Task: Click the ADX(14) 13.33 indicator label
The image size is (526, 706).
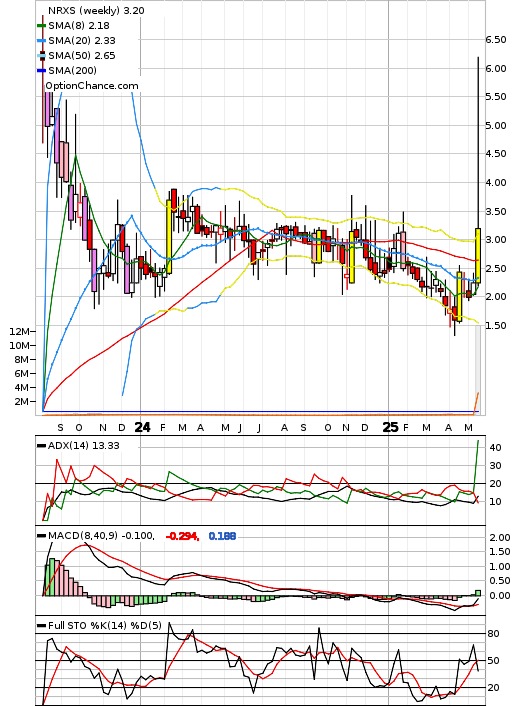Action: click(83, 445)
